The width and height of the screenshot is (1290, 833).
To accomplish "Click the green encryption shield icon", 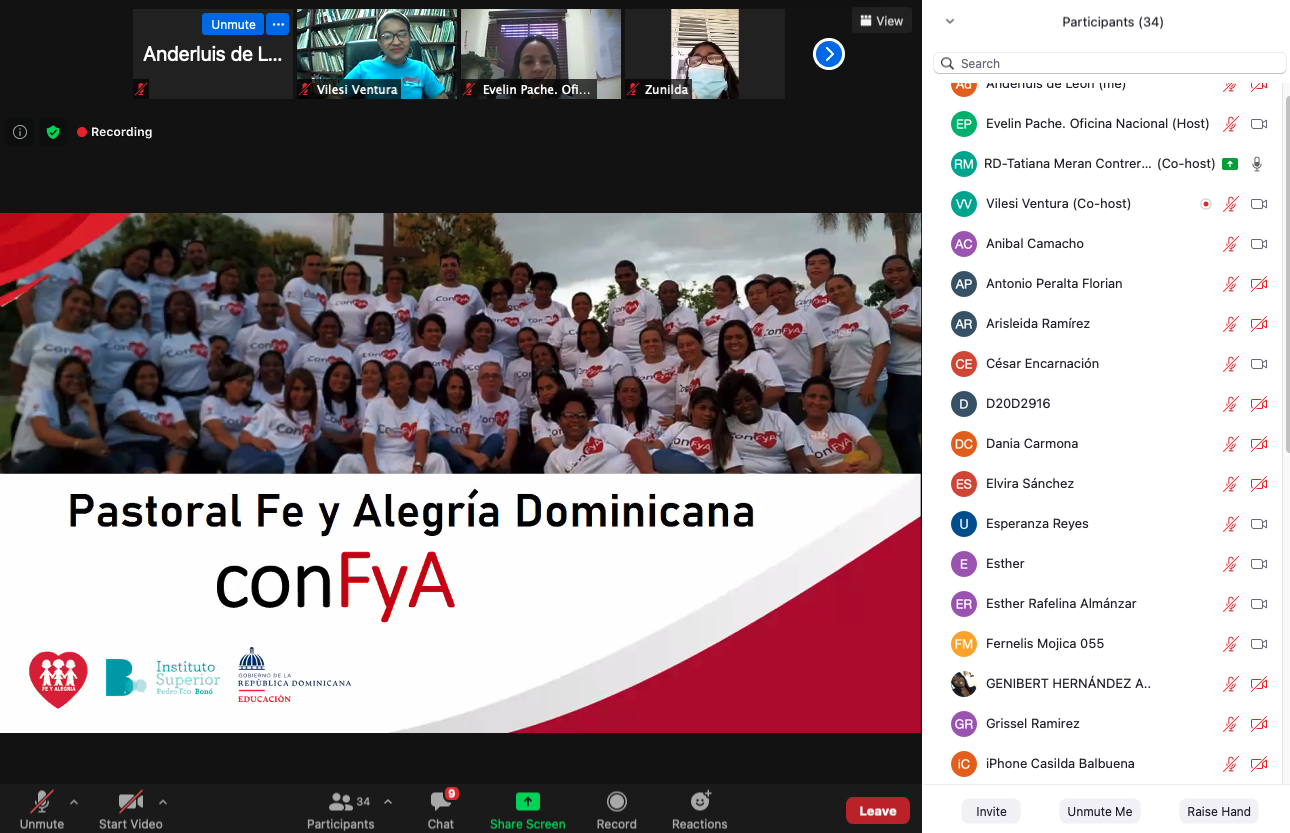I will (x=53, y=132).
